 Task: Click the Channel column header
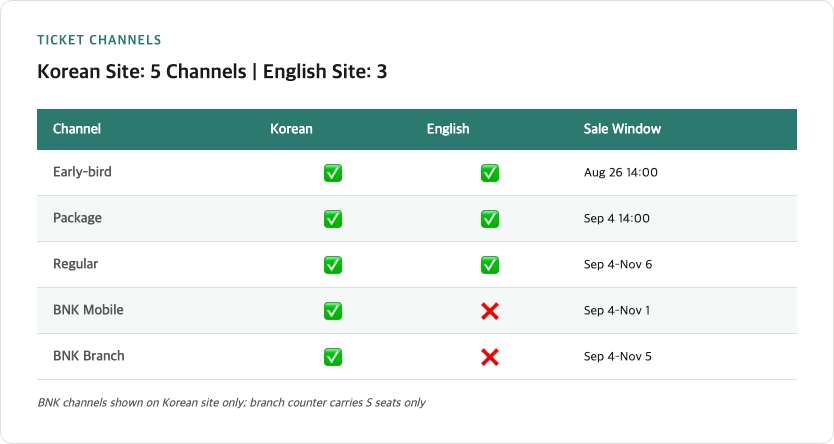(77, 129)
